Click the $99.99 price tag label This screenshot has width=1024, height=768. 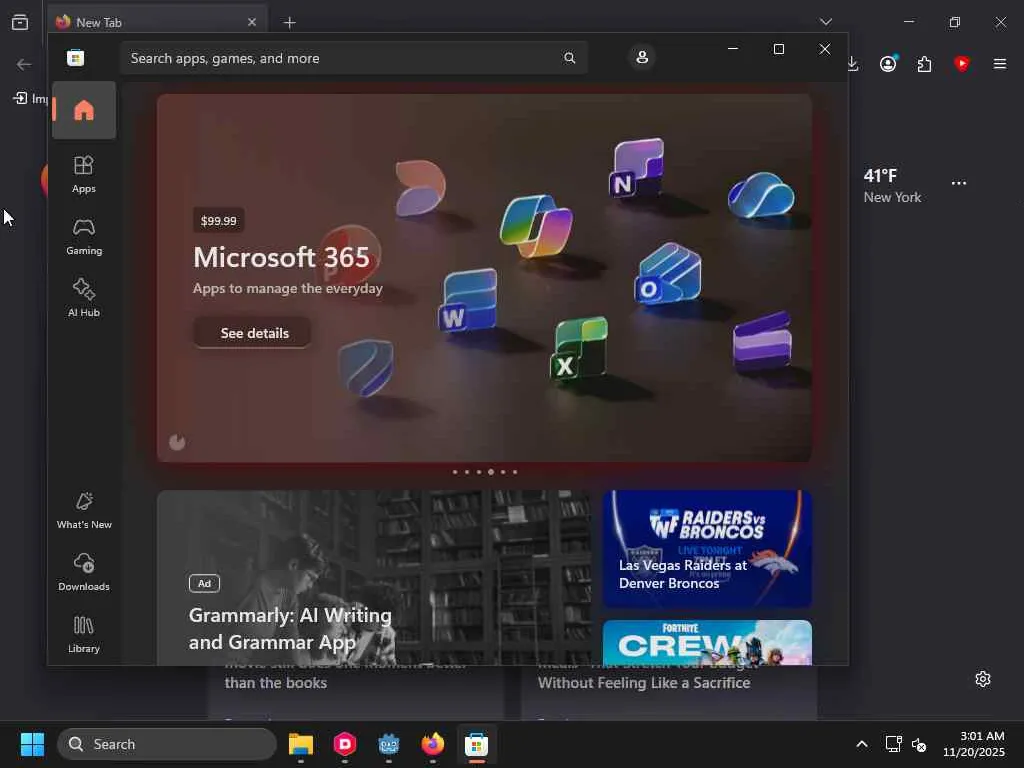[x=219, y=221]
